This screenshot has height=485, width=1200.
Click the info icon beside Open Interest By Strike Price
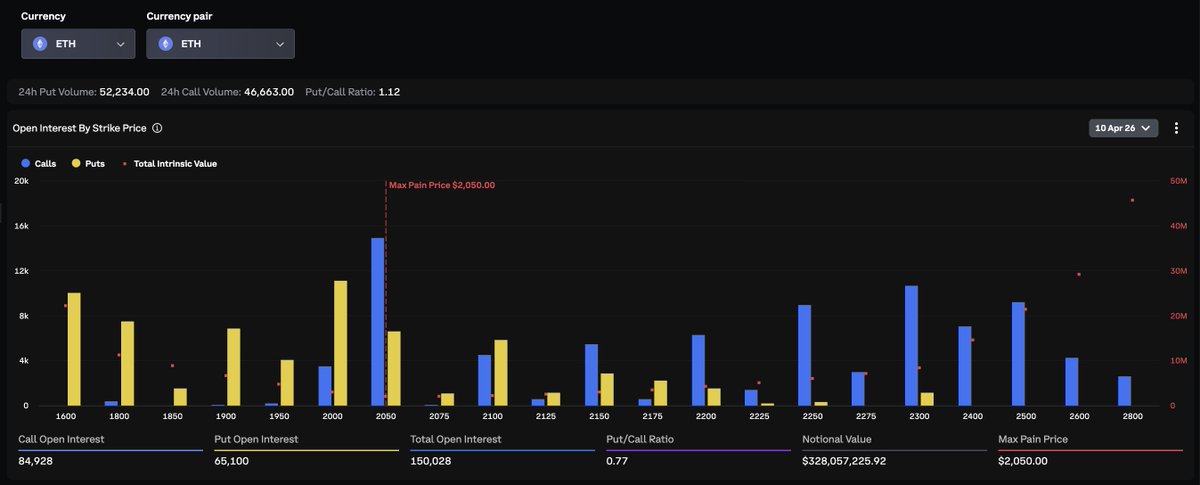click(x=157, y=128)
